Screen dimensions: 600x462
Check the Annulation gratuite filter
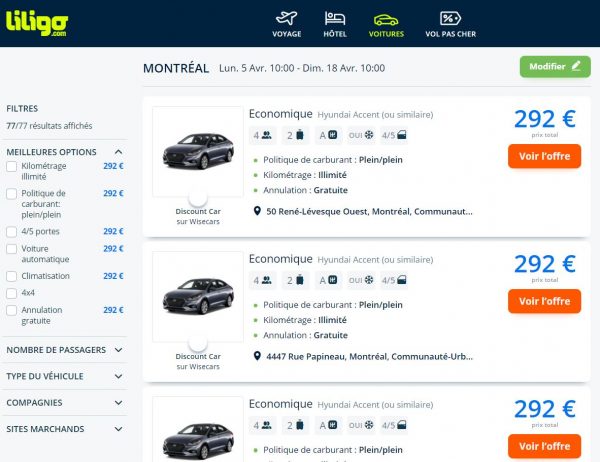coord(11,310)
